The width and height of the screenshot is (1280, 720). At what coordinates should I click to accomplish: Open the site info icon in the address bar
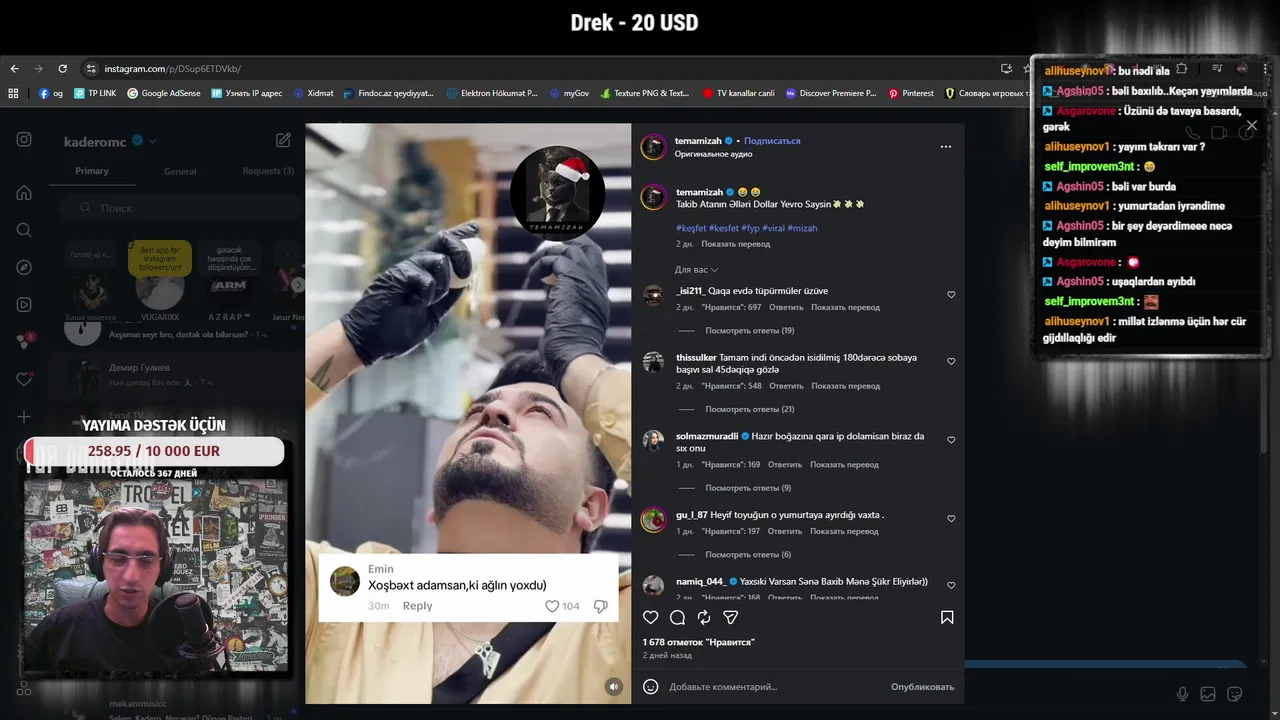click(91, 69)
